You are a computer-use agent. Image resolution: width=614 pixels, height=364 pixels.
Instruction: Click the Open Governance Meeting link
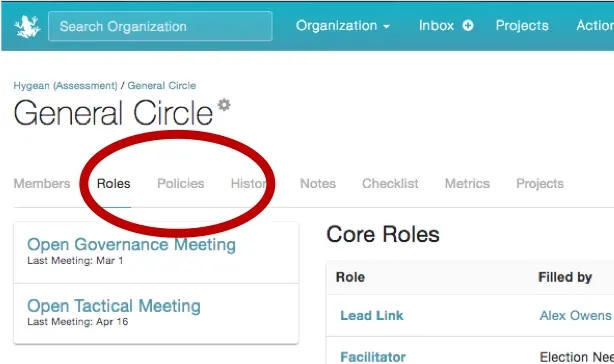pos(132,245)
